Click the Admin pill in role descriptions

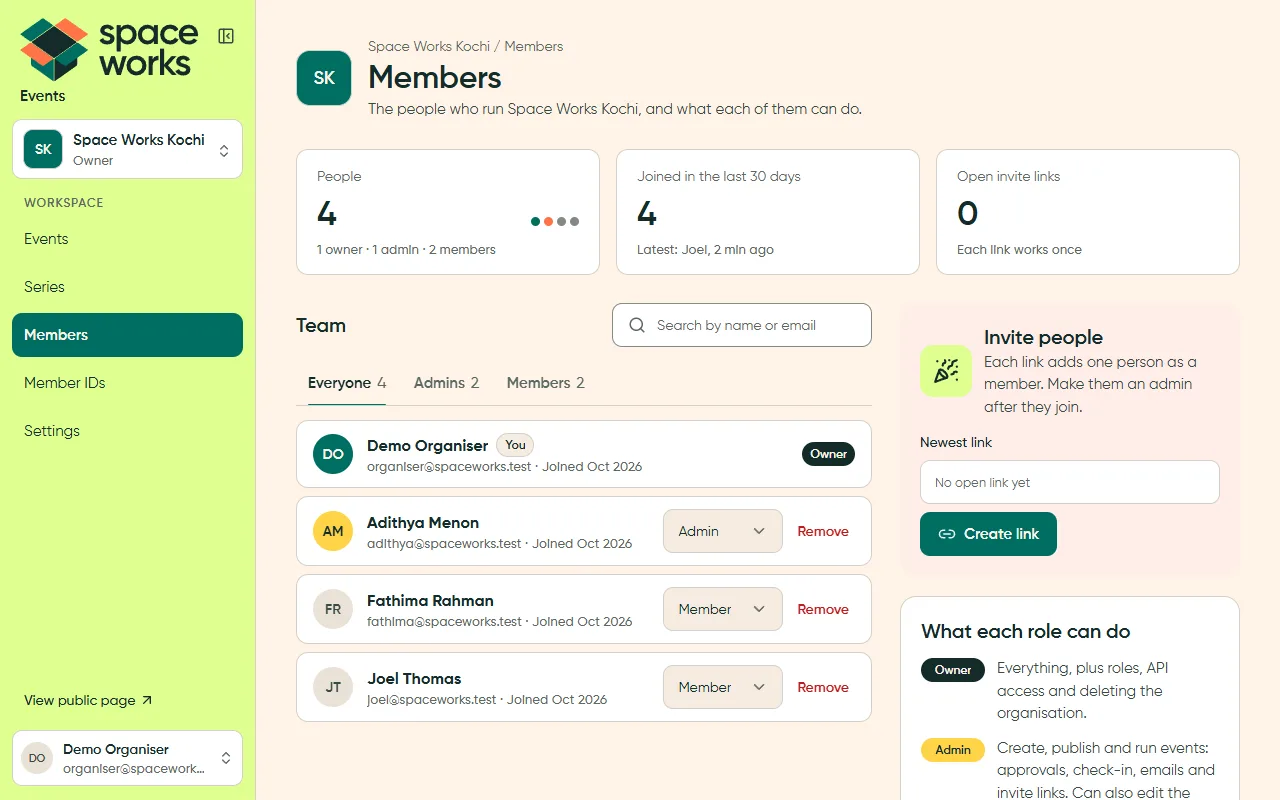[x=953, y=750]
